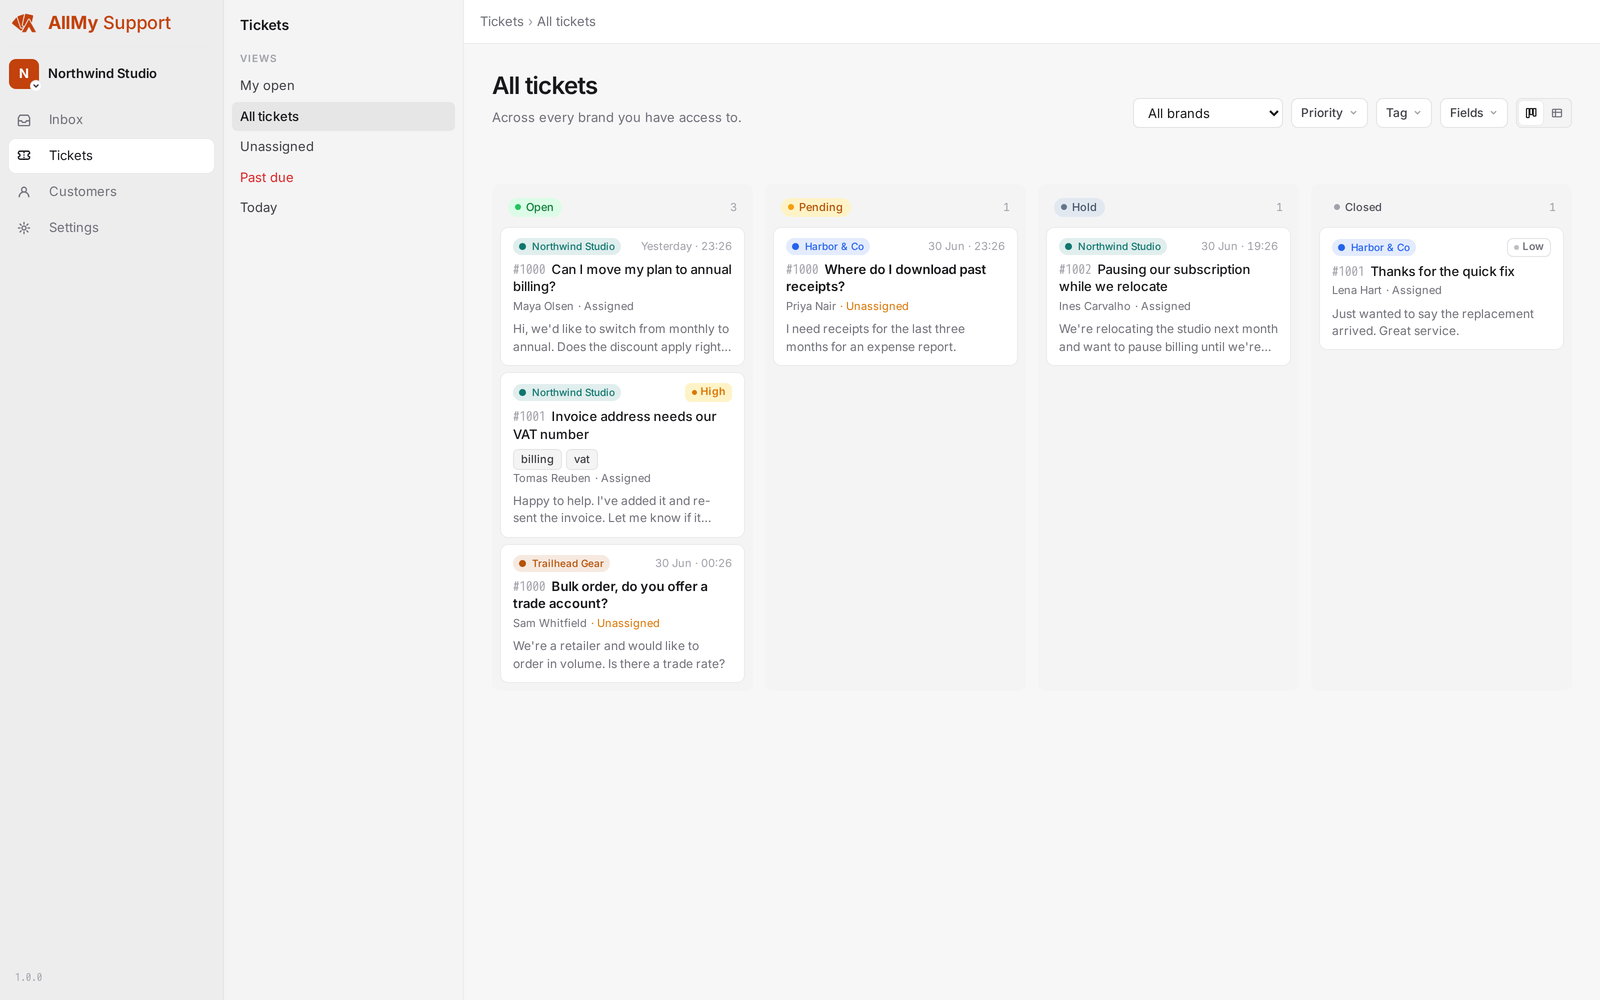Open the Northwind Studio workspace switcher
Screen dimensions: 1600x1000
[x=111, y=73]
